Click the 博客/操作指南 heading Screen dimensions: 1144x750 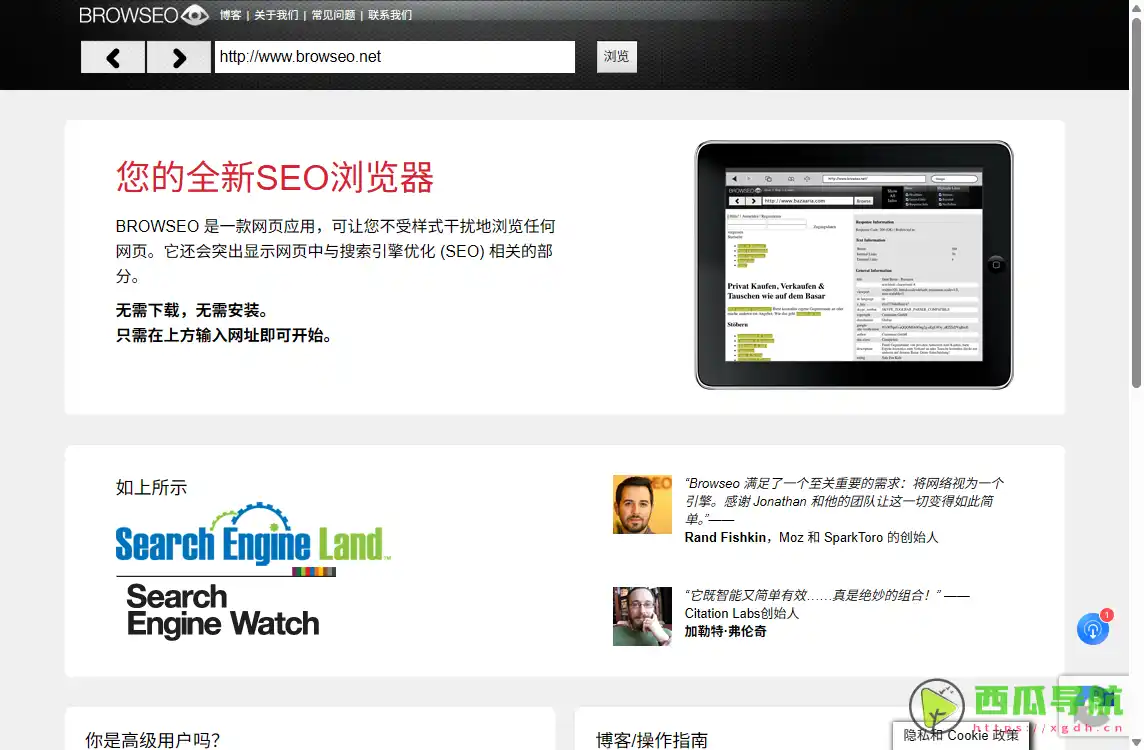pos(652,740)
